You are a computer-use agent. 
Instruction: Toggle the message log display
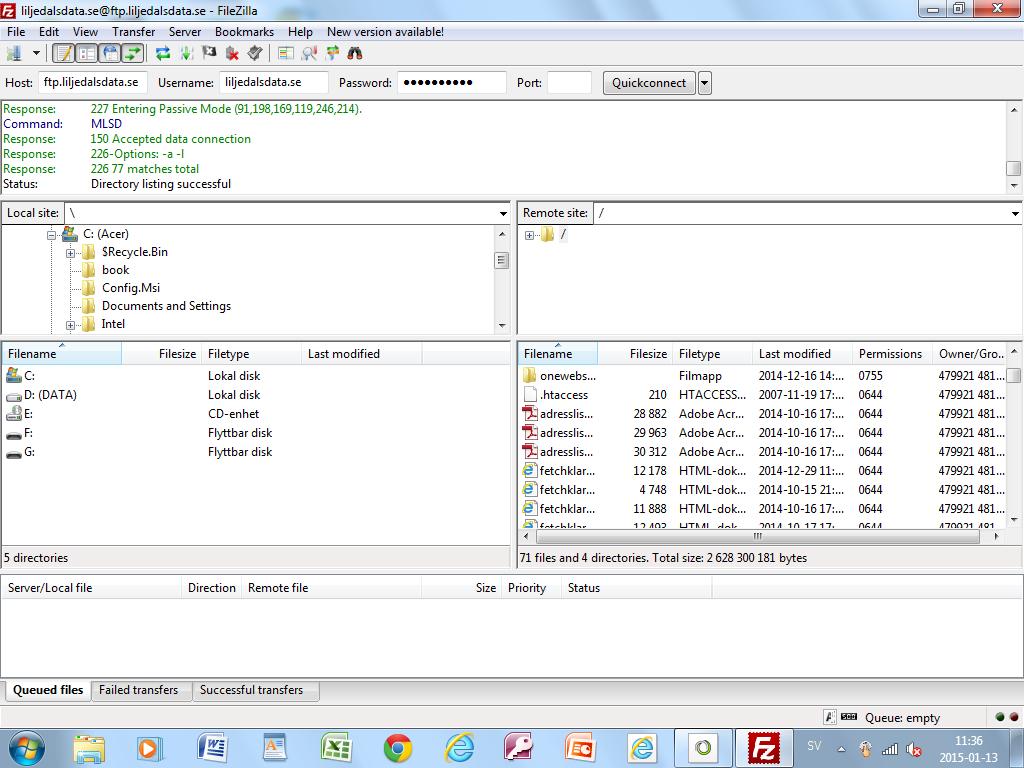63,54
